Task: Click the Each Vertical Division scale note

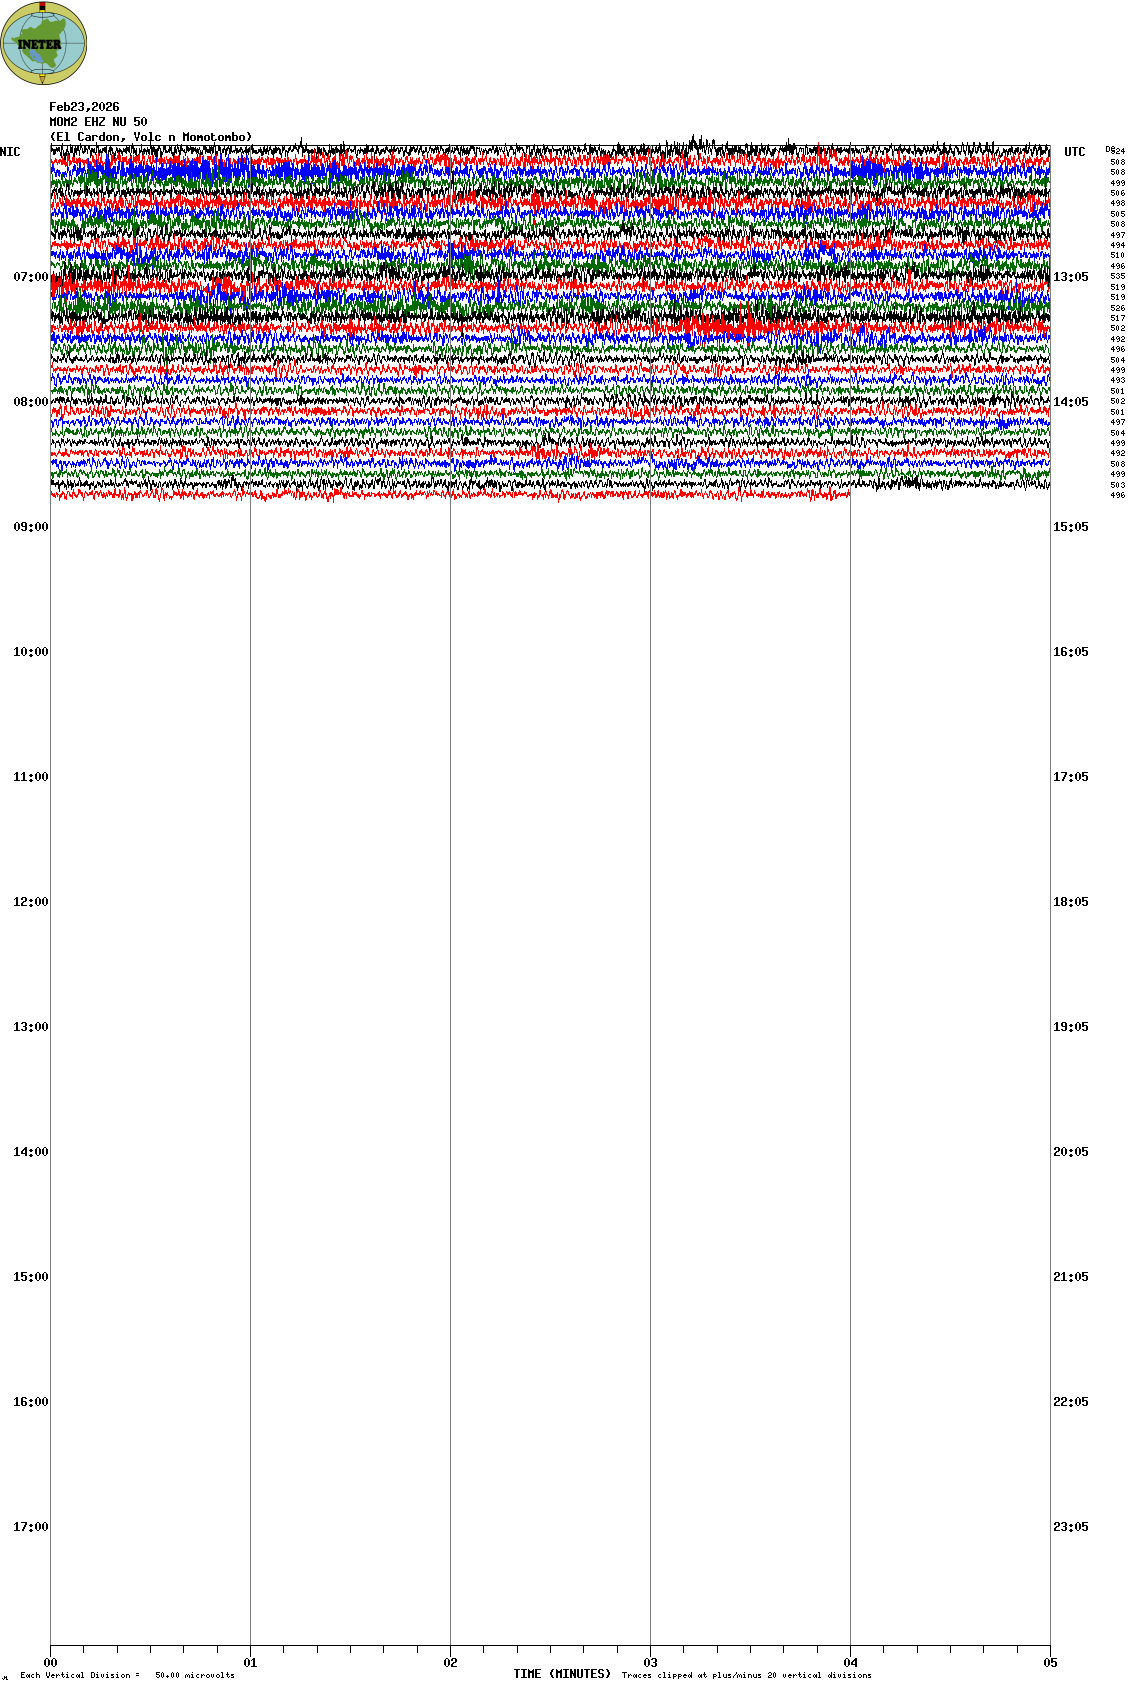Action: pos(127,1675)
